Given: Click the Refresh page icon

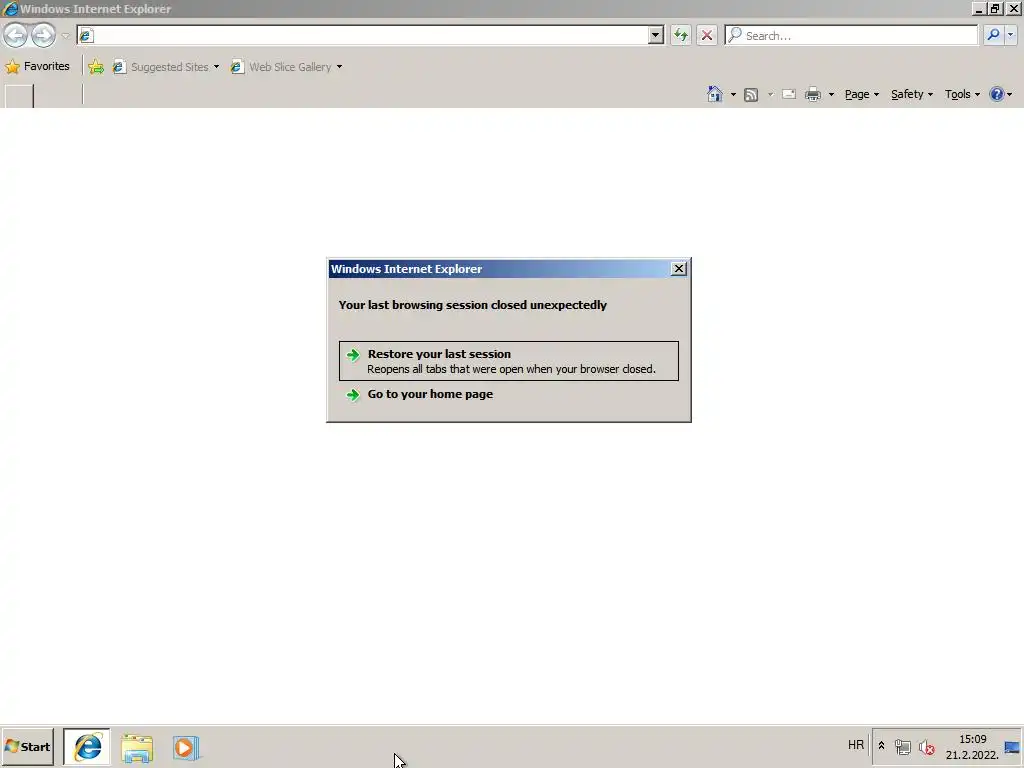Looking at the screenshot, I should tap(680, 35).
